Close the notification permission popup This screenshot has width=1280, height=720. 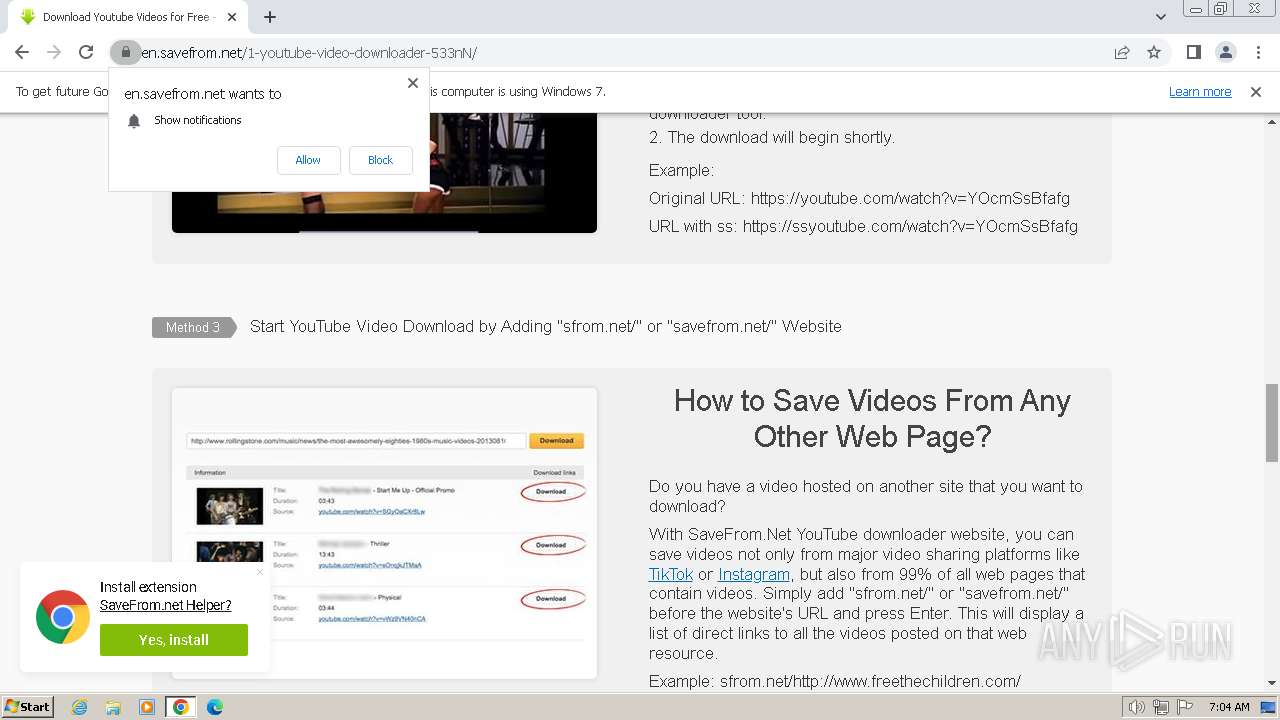coord(413,83)
